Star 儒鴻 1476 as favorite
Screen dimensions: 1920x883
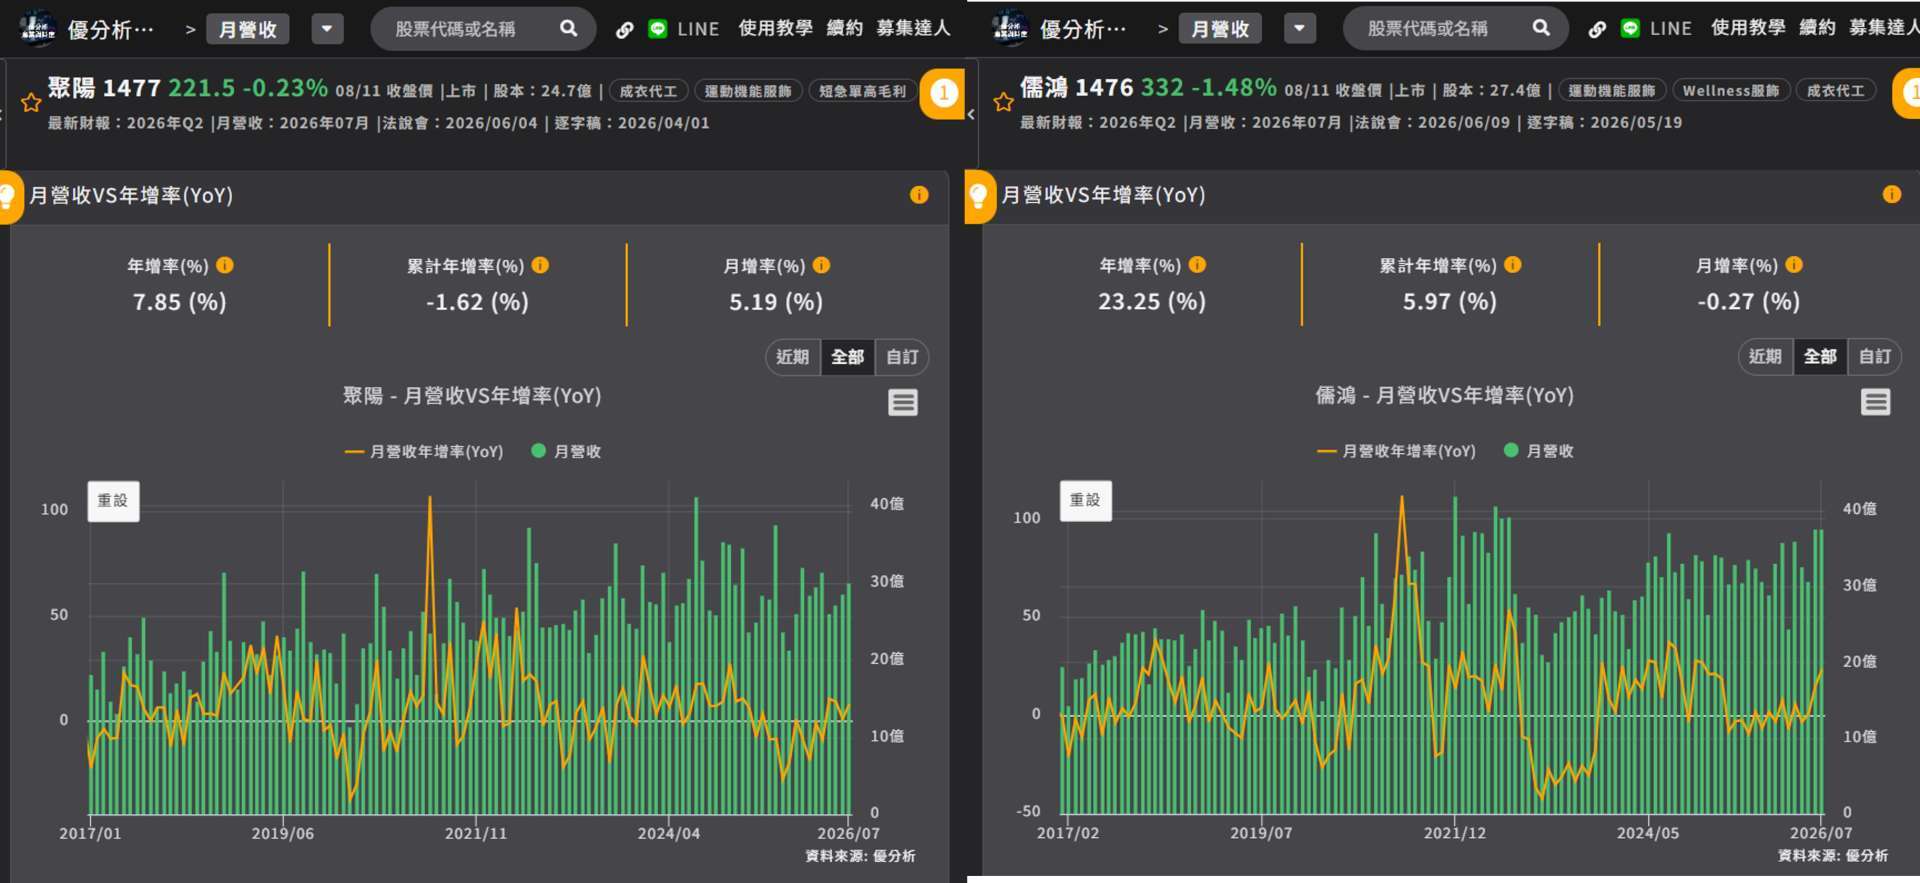tap(1003, 102)
